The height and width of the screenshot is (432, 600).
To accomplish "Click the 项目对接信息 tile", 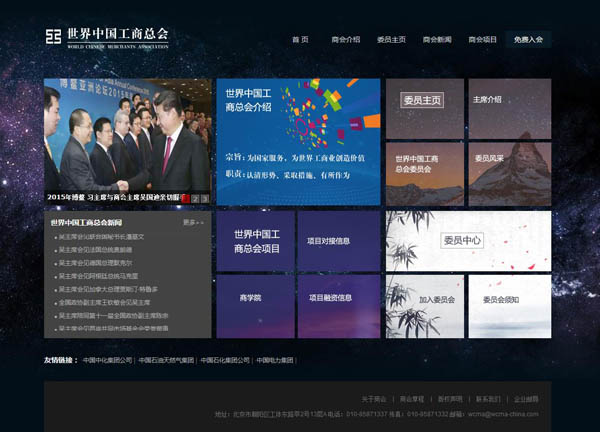I will (x=339, y=241).
